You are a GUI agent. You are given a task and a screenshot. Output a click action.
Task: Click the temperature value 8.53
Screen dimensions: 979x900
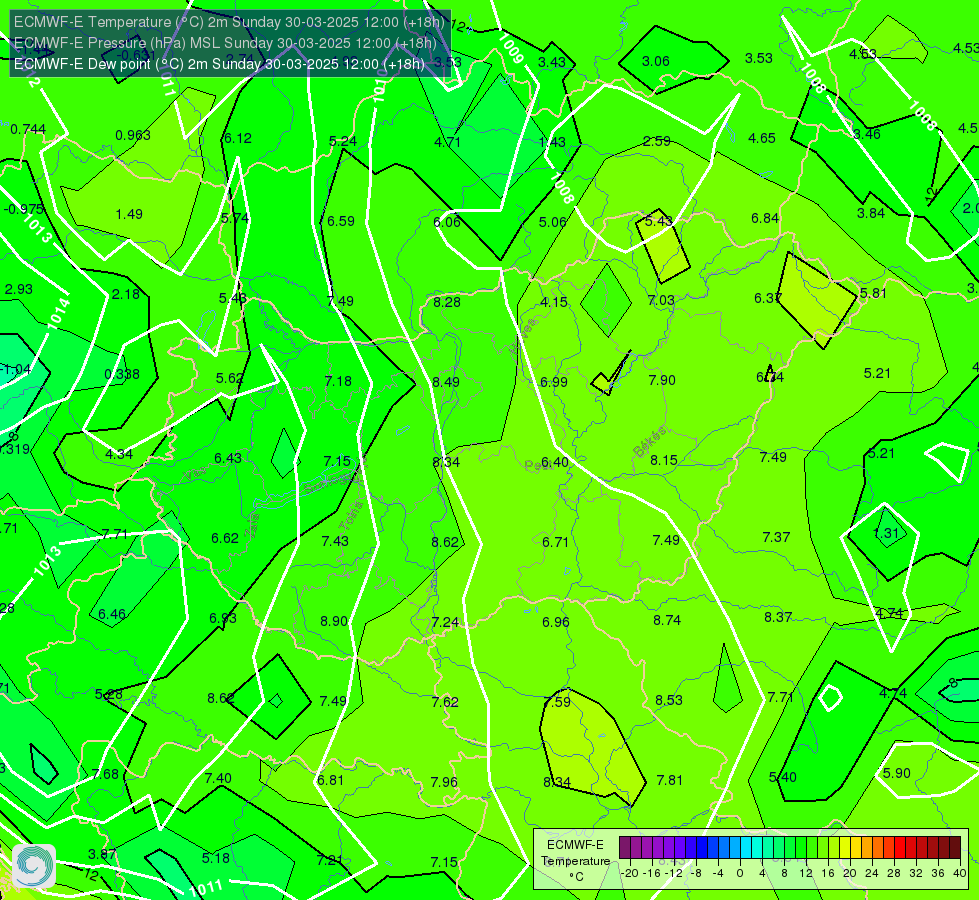(x=669, y=700)
